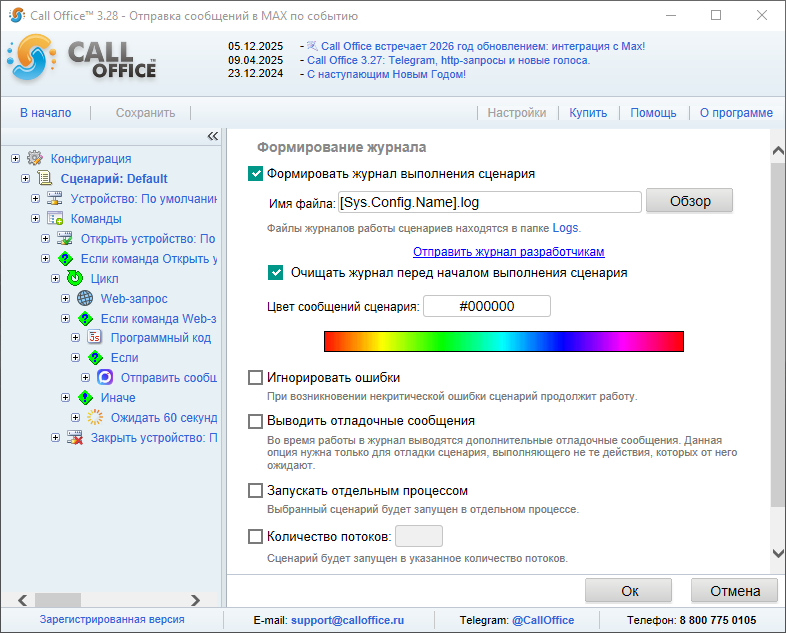786x633 pixels.
Task: Click the red-cross device icon for Закрыть устройство
Action: tap(74, 438)
